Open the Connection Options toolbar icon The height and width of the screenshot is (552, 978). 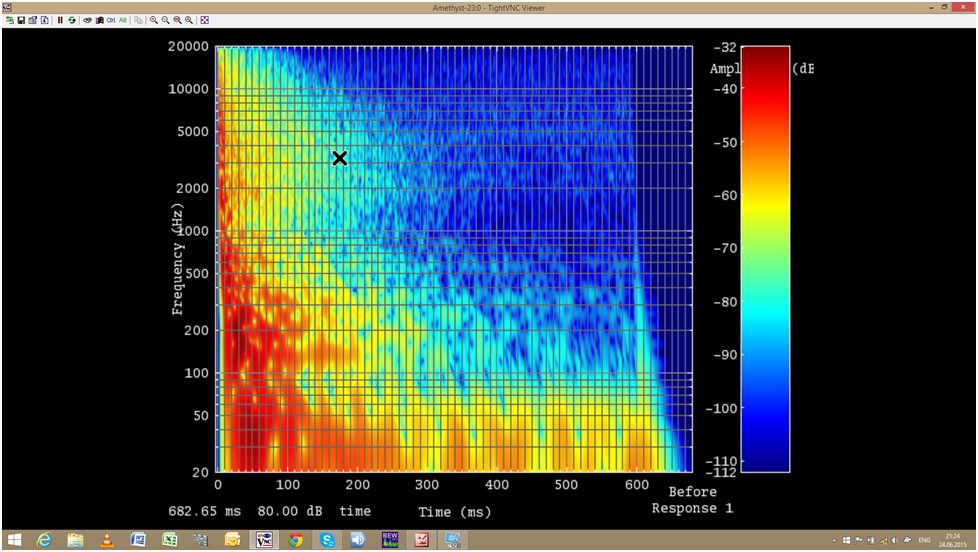pos(33,20)
